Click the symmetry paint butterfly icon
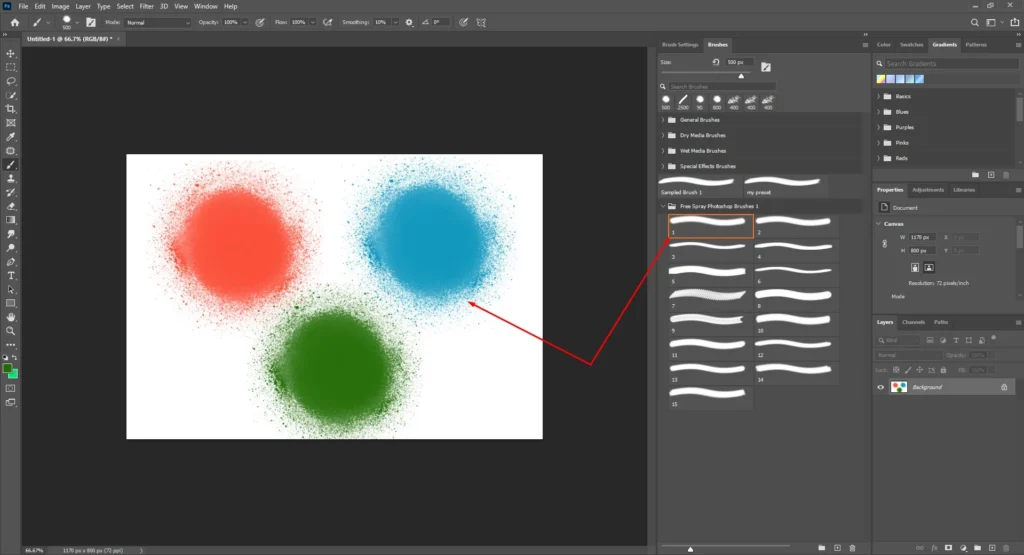Screen dimensions: 1024x555 481,22
